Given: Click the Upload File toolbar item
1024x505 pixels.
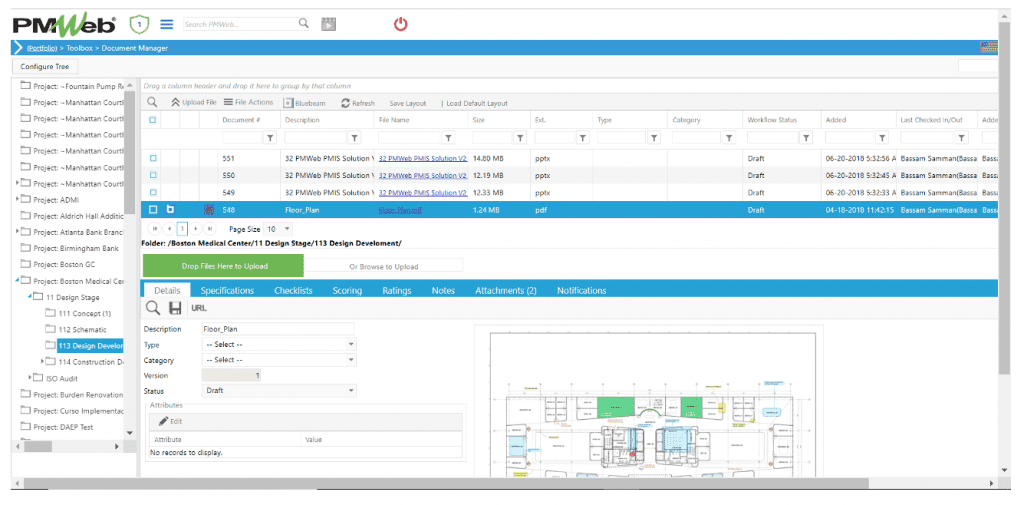Looking at the screenshot, I should coord(194,103).
